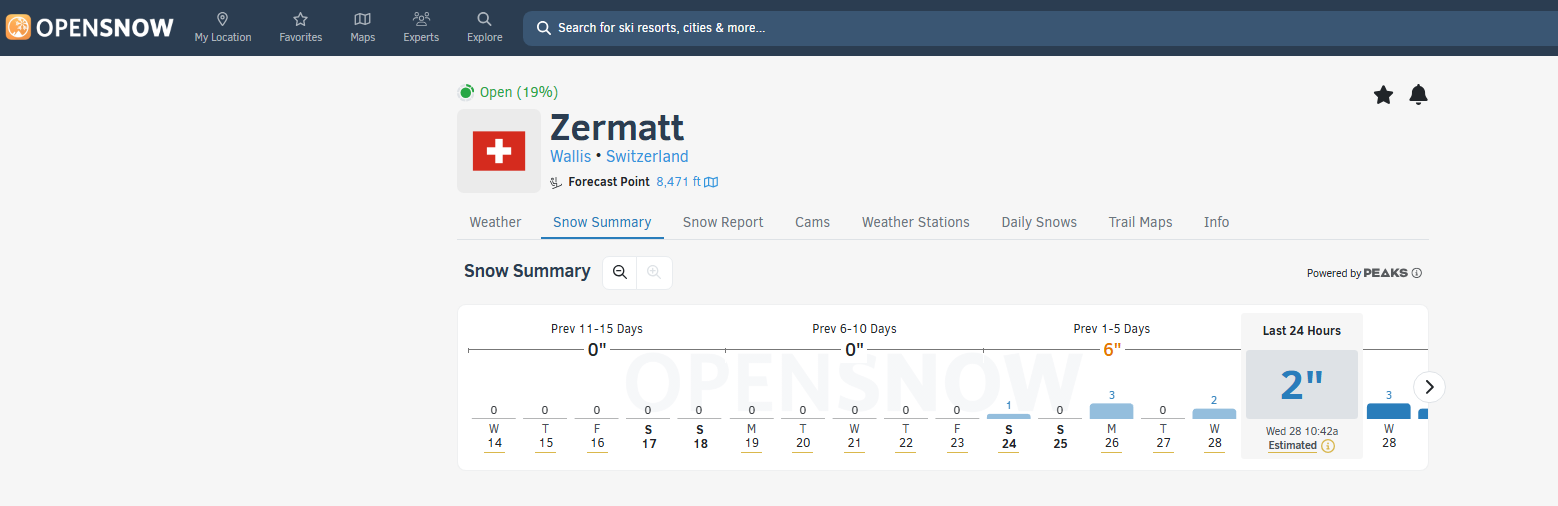The height and width of the screenshot is (506, 1558).
Task: Click the map icon beside 8,471 ft
Action: click(711, 182)
